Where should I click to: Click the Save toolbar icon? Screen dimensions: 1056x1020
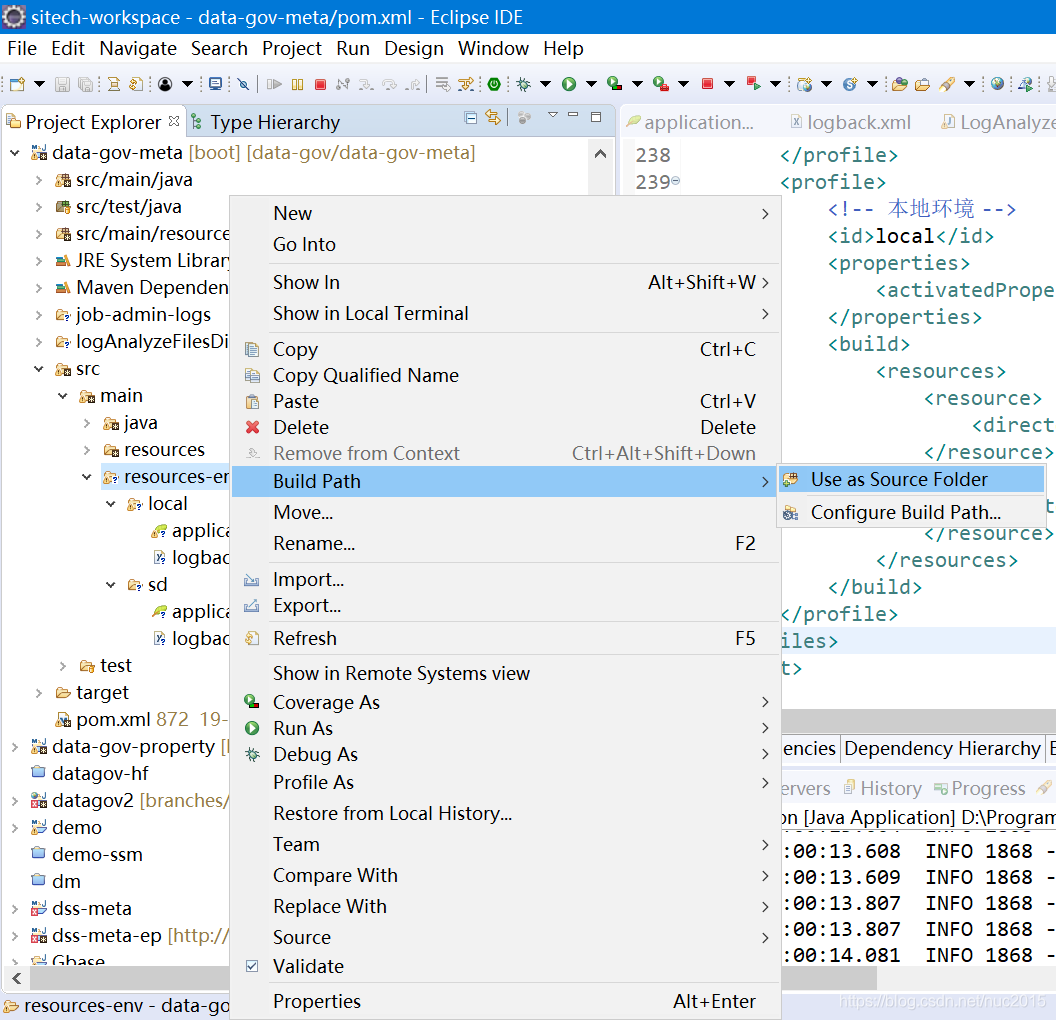tap(62, 84)
